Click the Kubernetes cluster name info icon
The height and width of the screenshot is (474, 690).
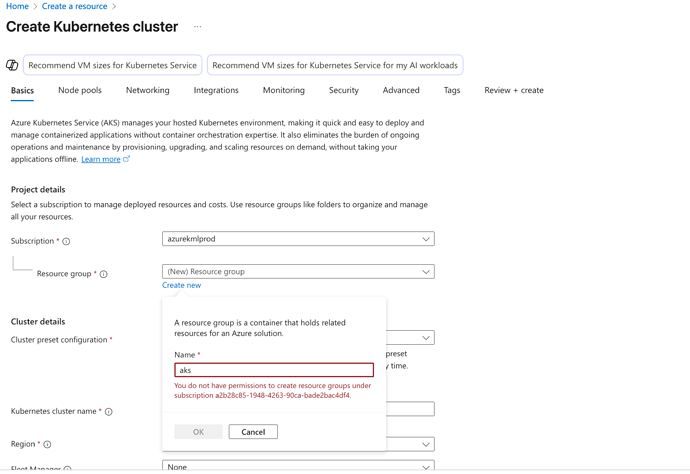tap(109, 412)
